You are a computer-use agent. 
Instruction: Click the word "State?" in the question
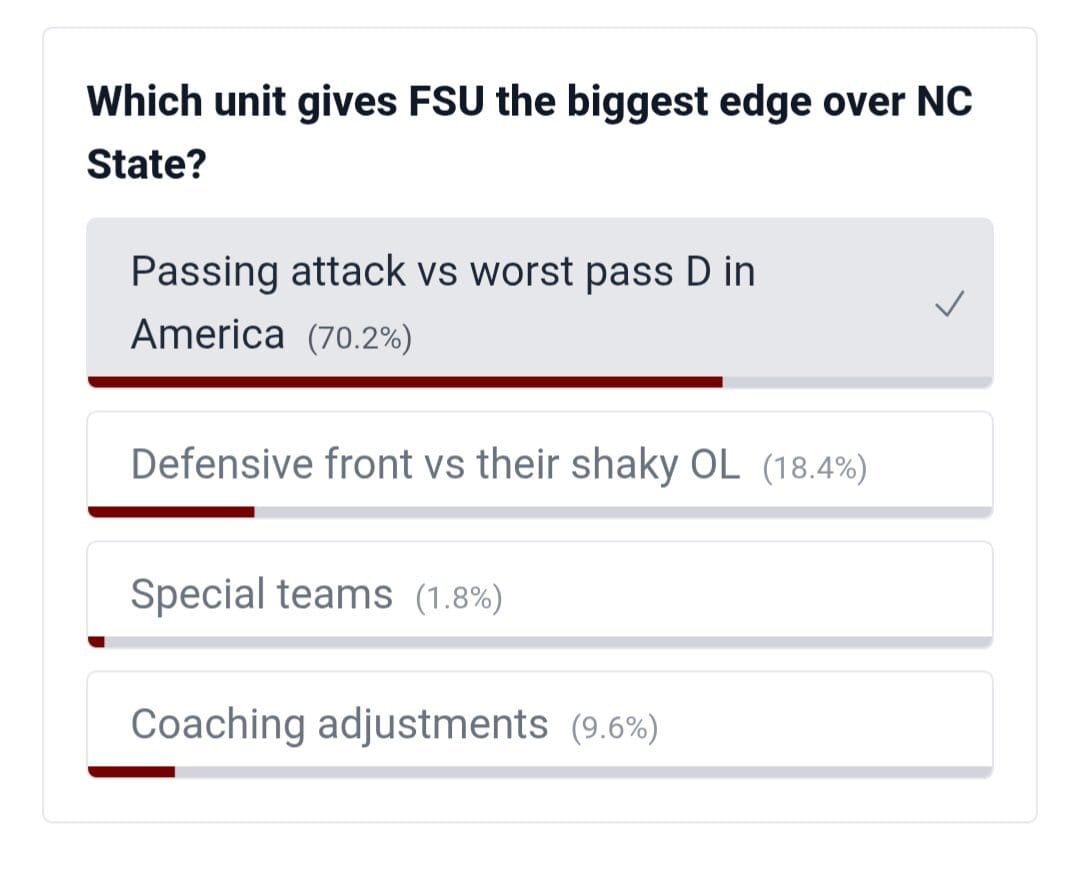coord(146,165)
